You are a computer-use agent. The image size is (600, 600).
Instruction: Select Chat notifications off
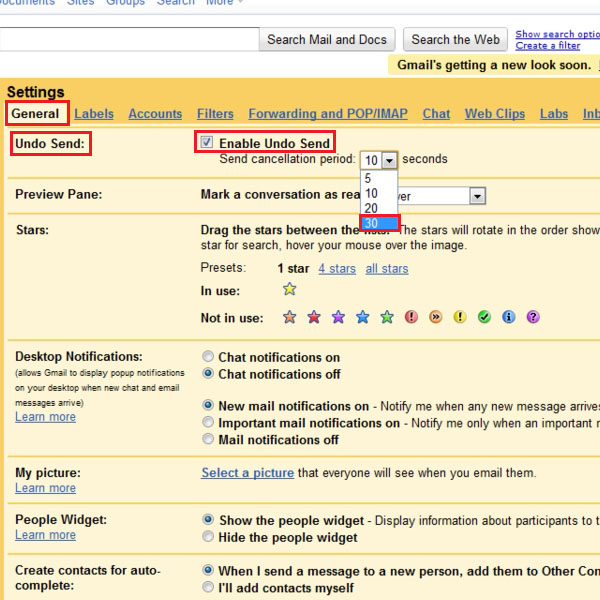point(208,373)
